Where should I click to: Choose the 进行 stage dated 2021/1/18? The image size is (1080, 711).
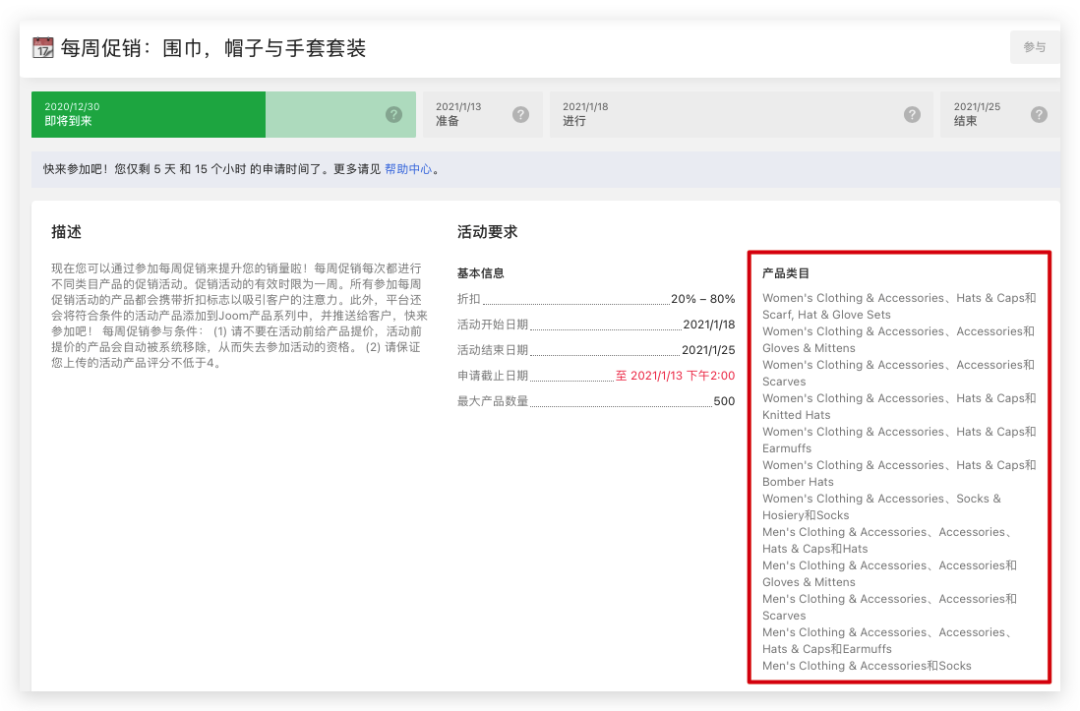point(720,114)
